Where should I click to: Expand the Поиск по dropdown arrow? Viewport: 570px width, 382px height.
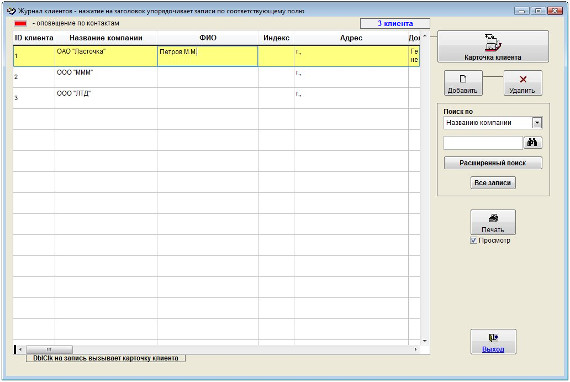click(537, 123)
